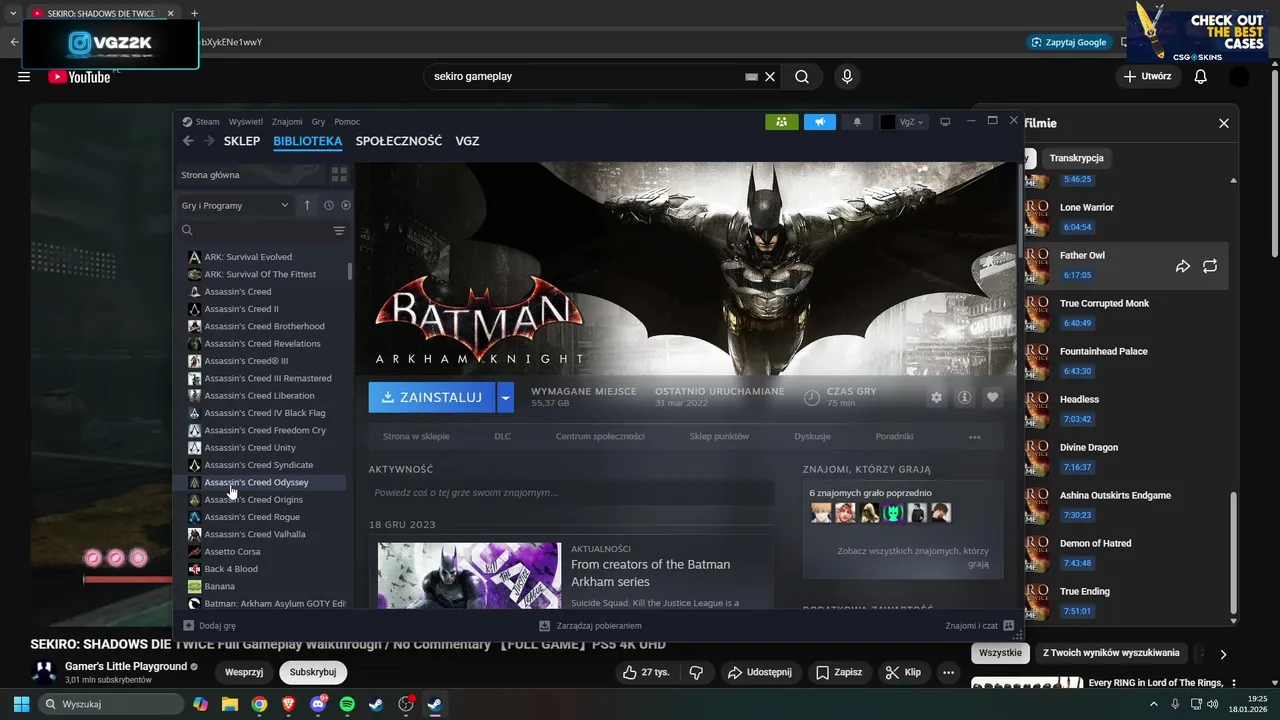The image size is (1280, 720).
Task: Create a Klip from the video
Action: point(903,672)
